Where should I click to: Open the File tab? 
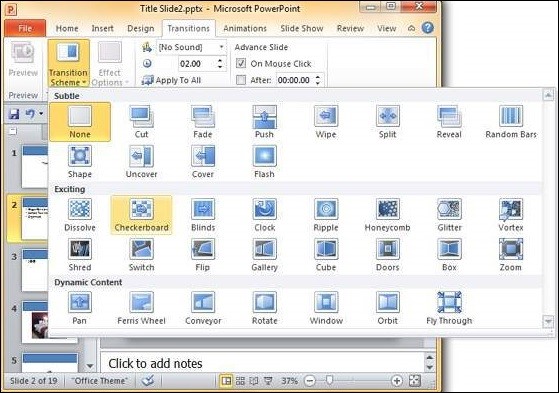coord(25,28)
